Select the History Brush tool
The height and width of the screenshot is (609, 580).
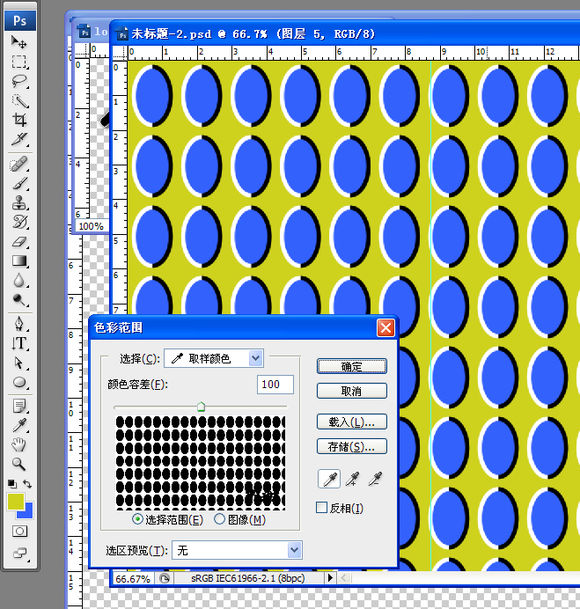click(x=19, y=222)
